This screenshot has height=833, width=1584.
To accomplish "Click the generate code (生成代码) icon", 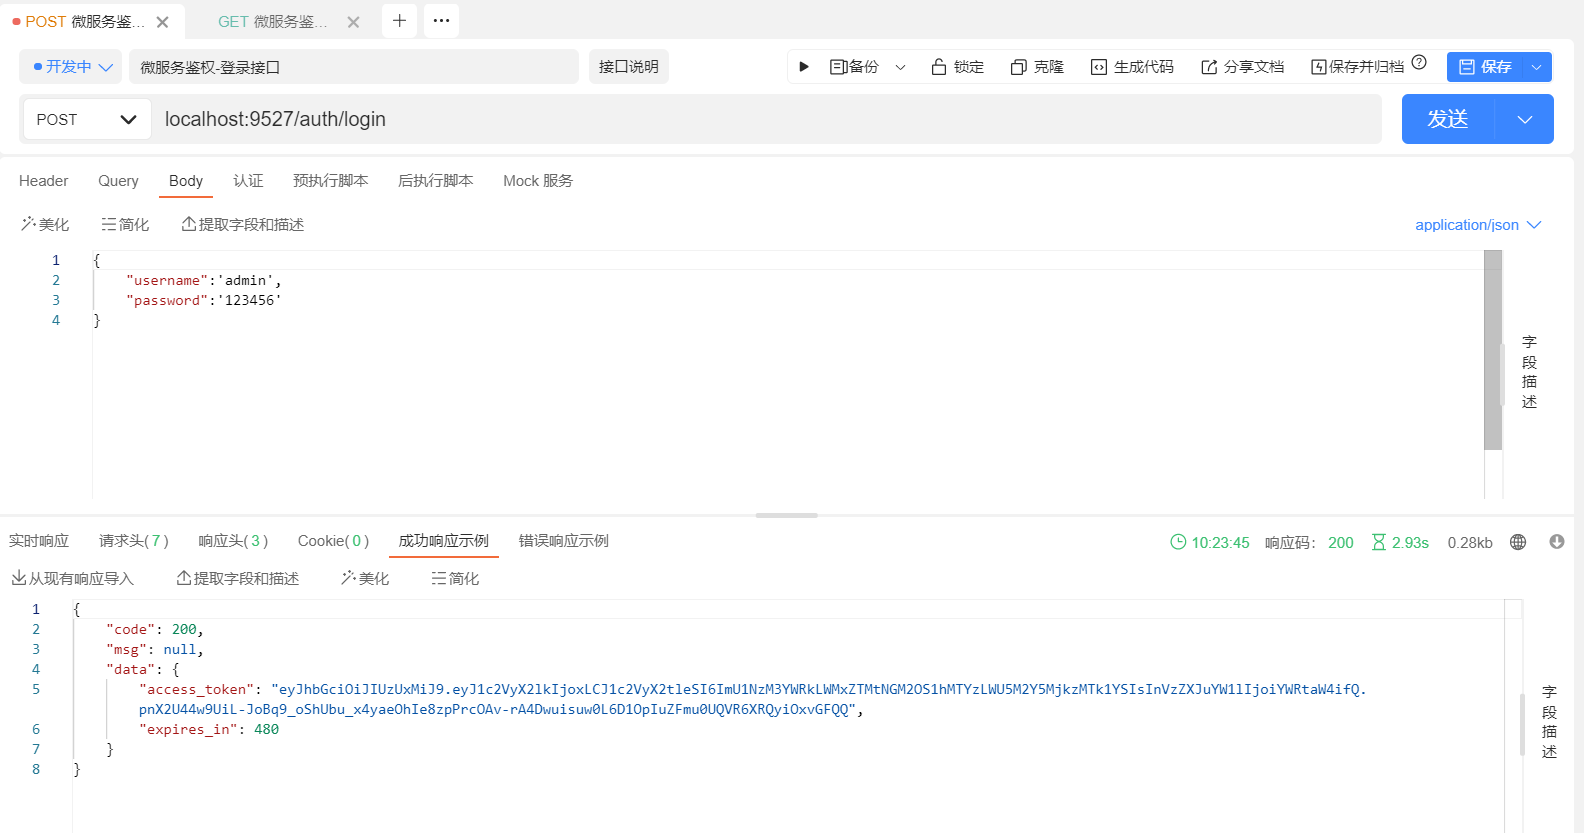I will [1098, 67].
